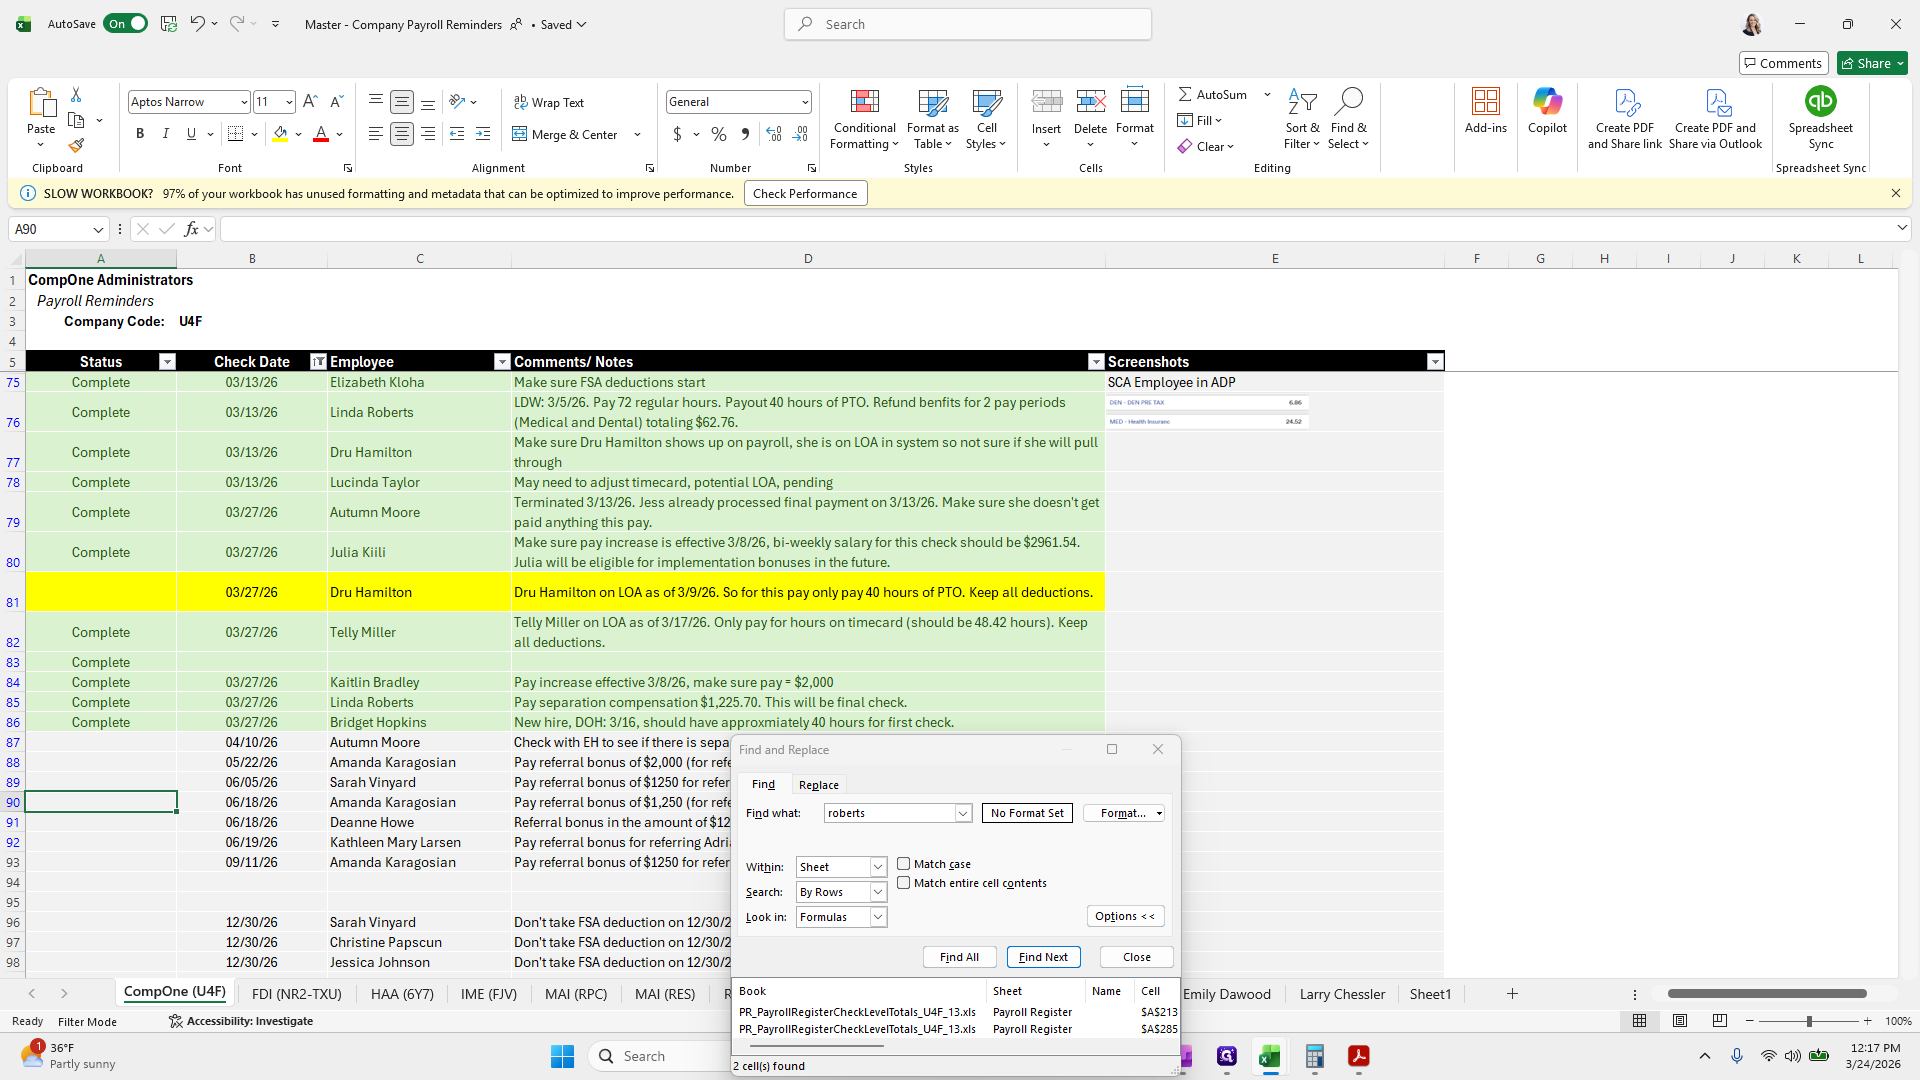Expand the Number Format General dropdown
Screen dimensions: 1920x1080
pos(804,102)
